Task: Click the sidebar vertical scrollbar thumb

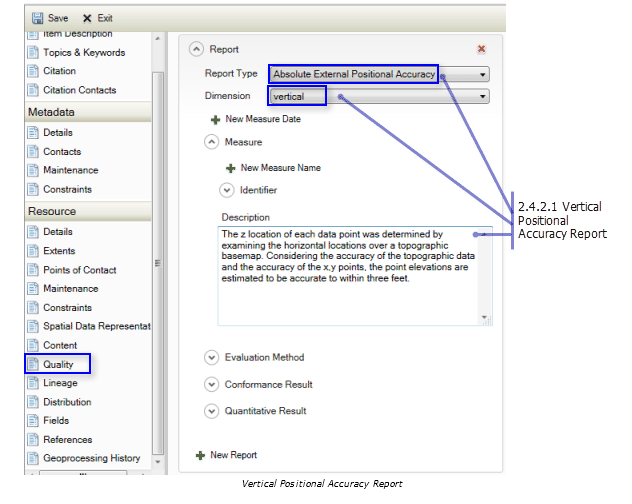Action: click(158, 263)
